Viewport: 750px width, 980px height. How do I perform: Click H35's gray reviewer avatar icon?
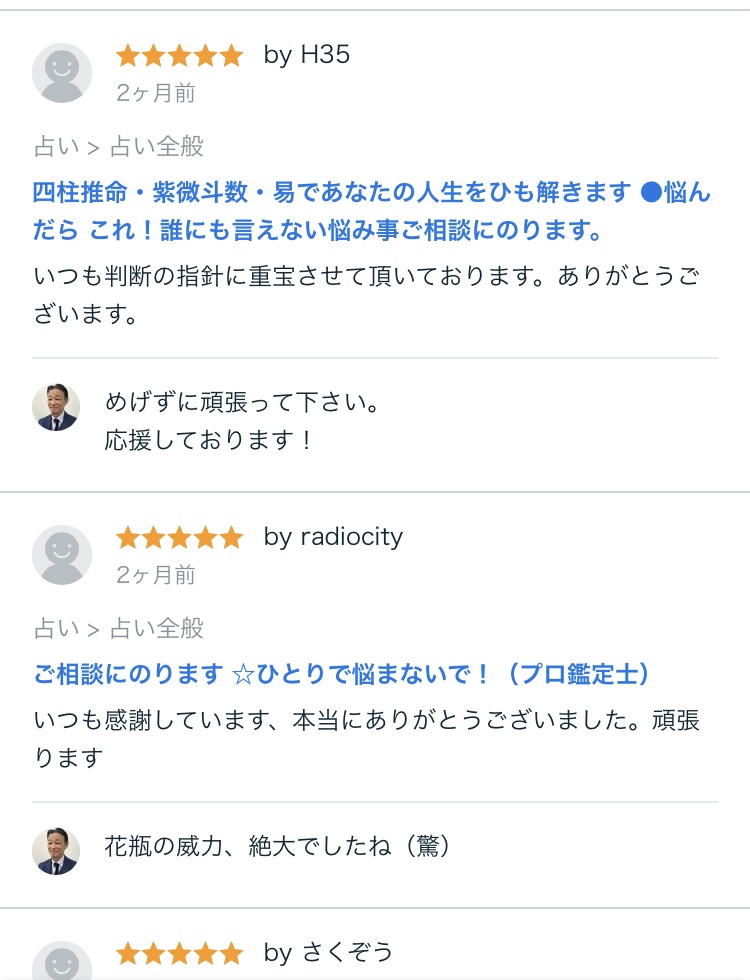[62, 73]
